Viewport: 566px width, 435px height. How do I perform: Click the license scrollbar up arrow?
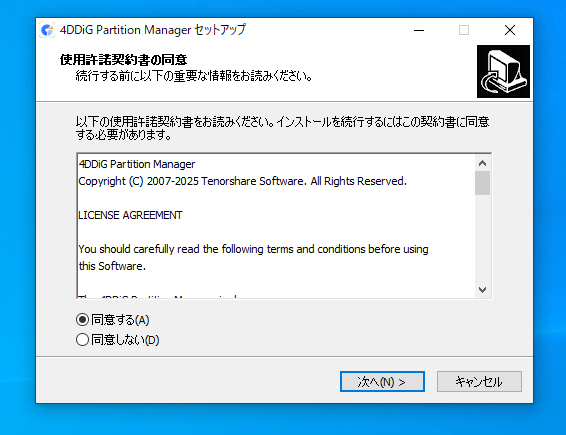(482, 163)
